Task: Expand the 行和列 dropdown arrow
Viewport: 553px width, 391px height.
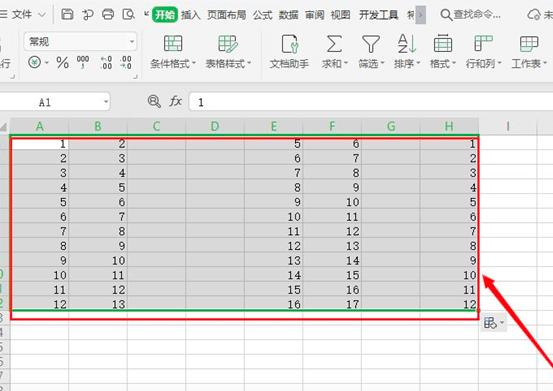Action: tap(499, 63)
